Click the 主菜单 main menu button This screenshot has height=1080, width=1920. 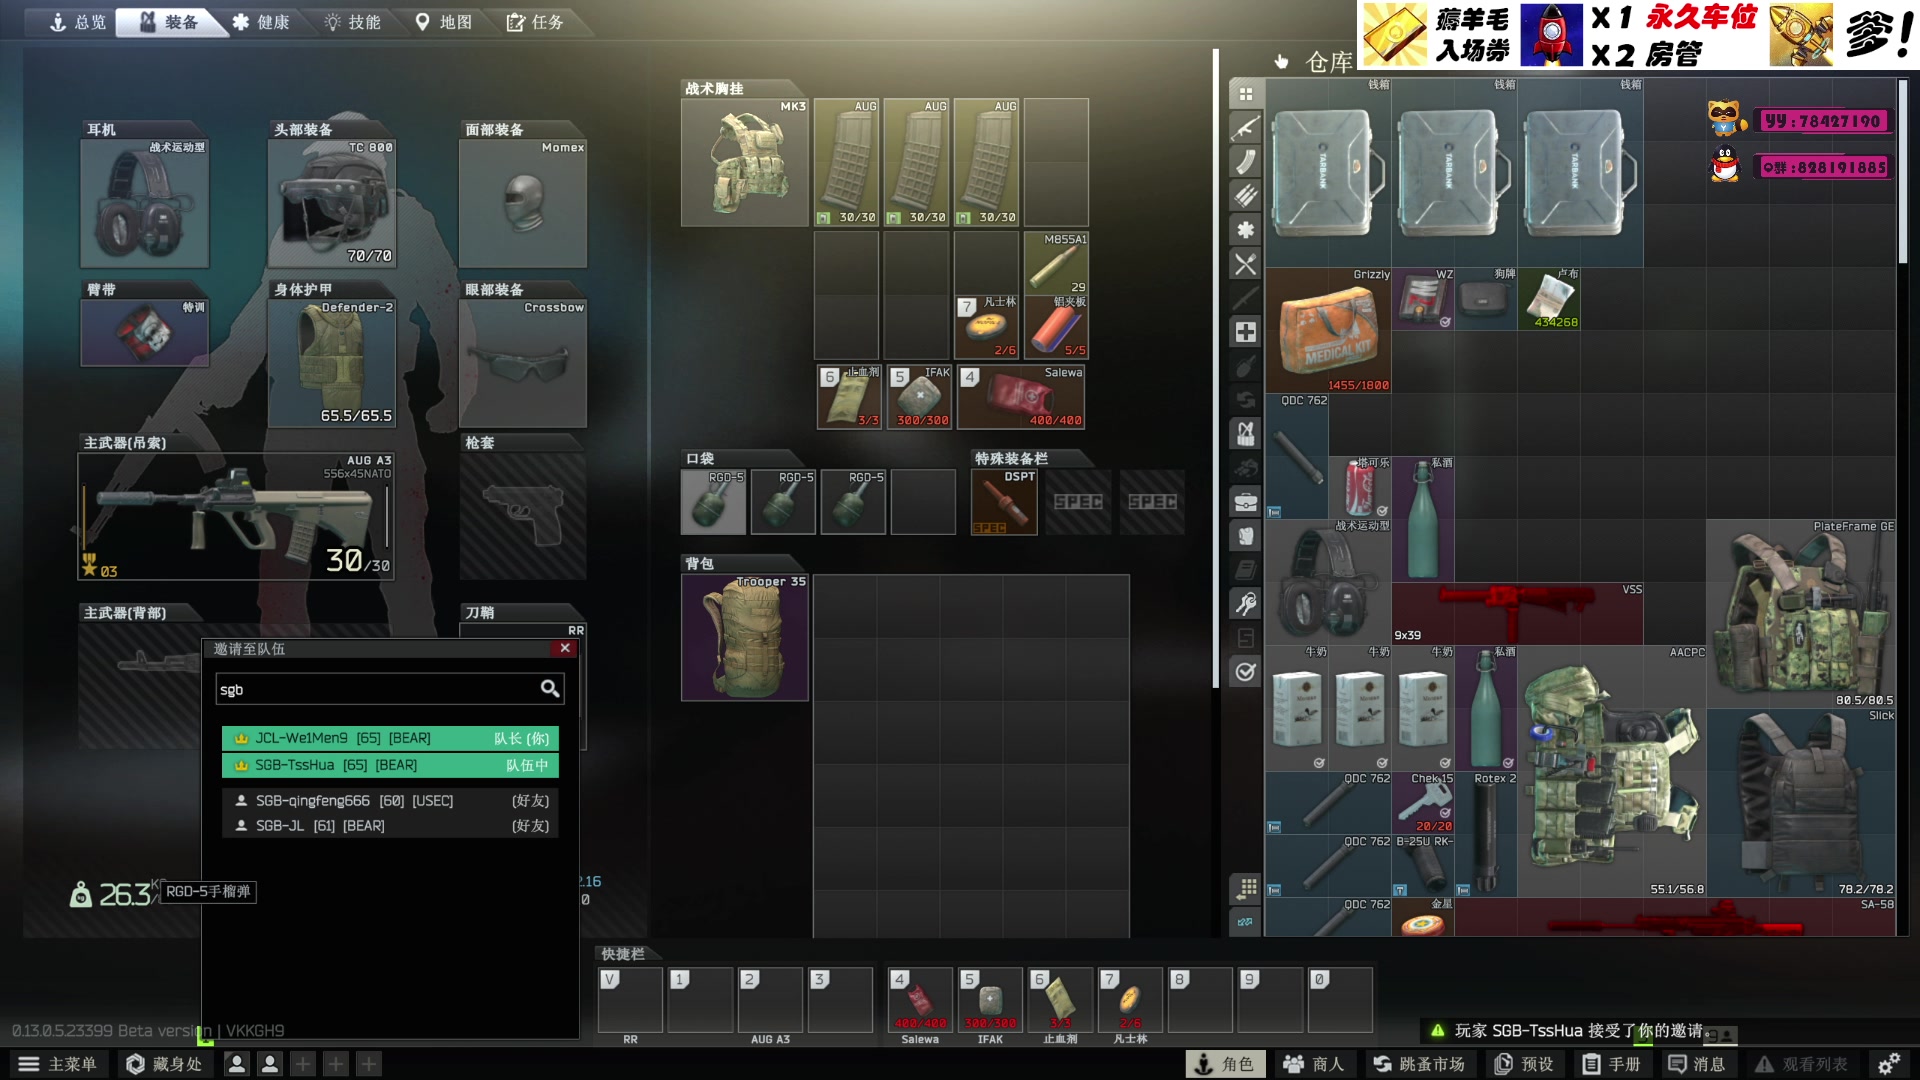pos(58,1064)
